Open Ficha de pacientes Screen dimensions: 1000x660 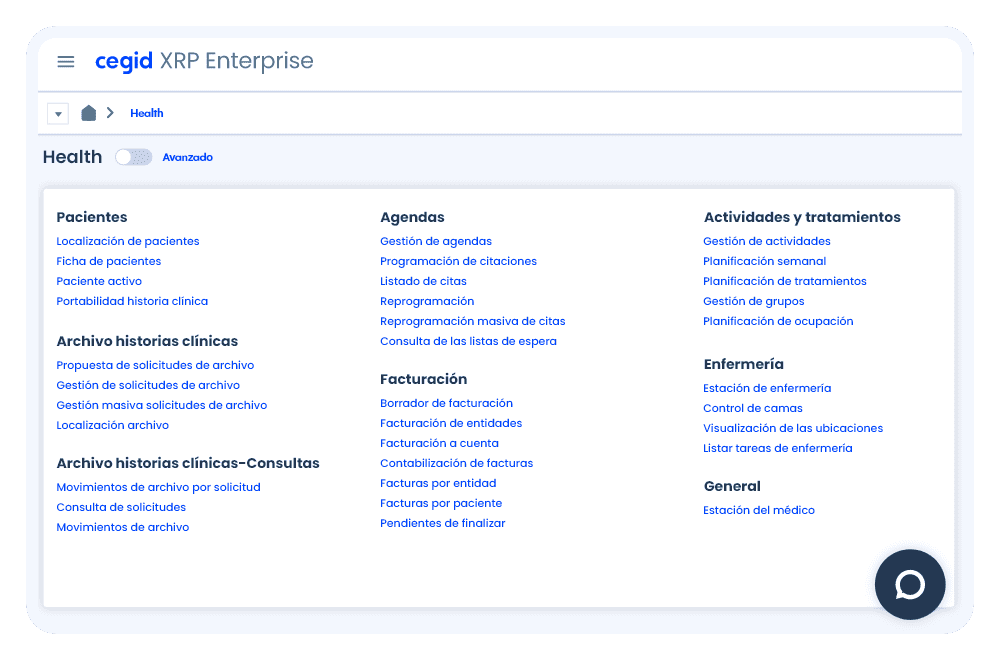(x=108, y=261)
